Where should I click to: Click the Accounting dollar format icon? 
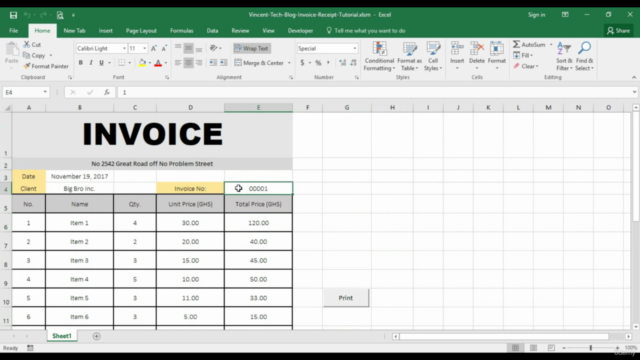click(302, 63)
